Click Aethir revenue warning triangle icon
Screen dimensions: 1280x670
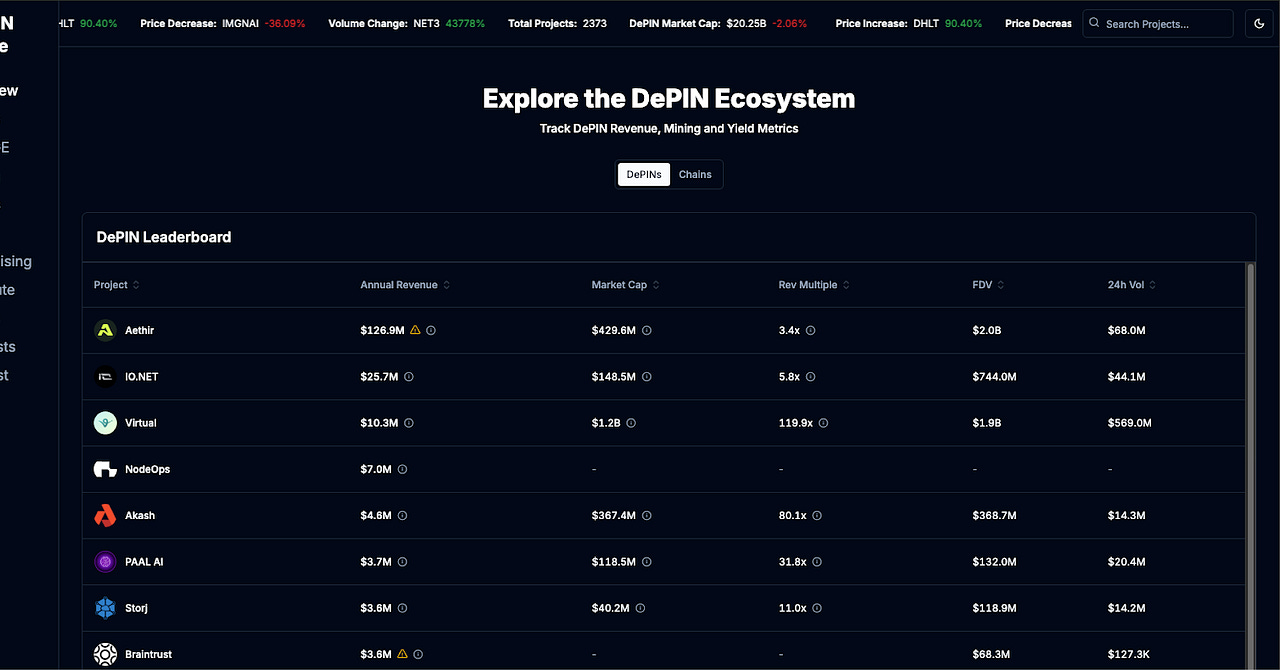tap(415, 330)
